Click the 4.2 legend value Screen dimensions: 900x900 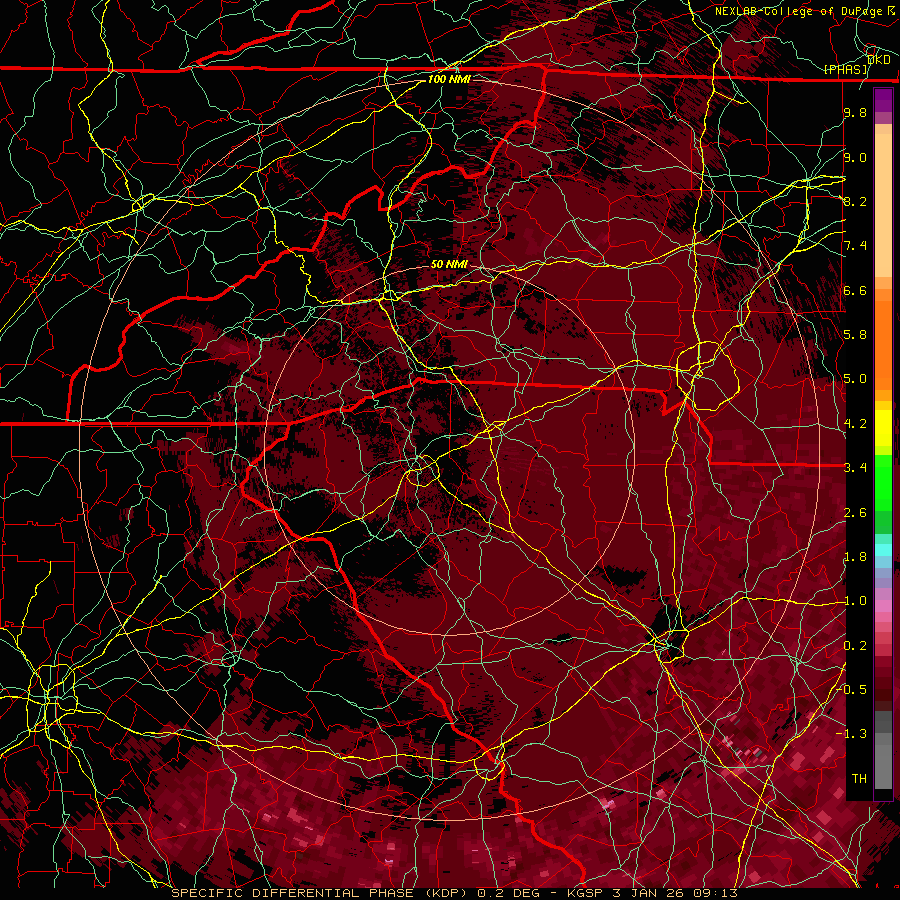pos(855,424)
